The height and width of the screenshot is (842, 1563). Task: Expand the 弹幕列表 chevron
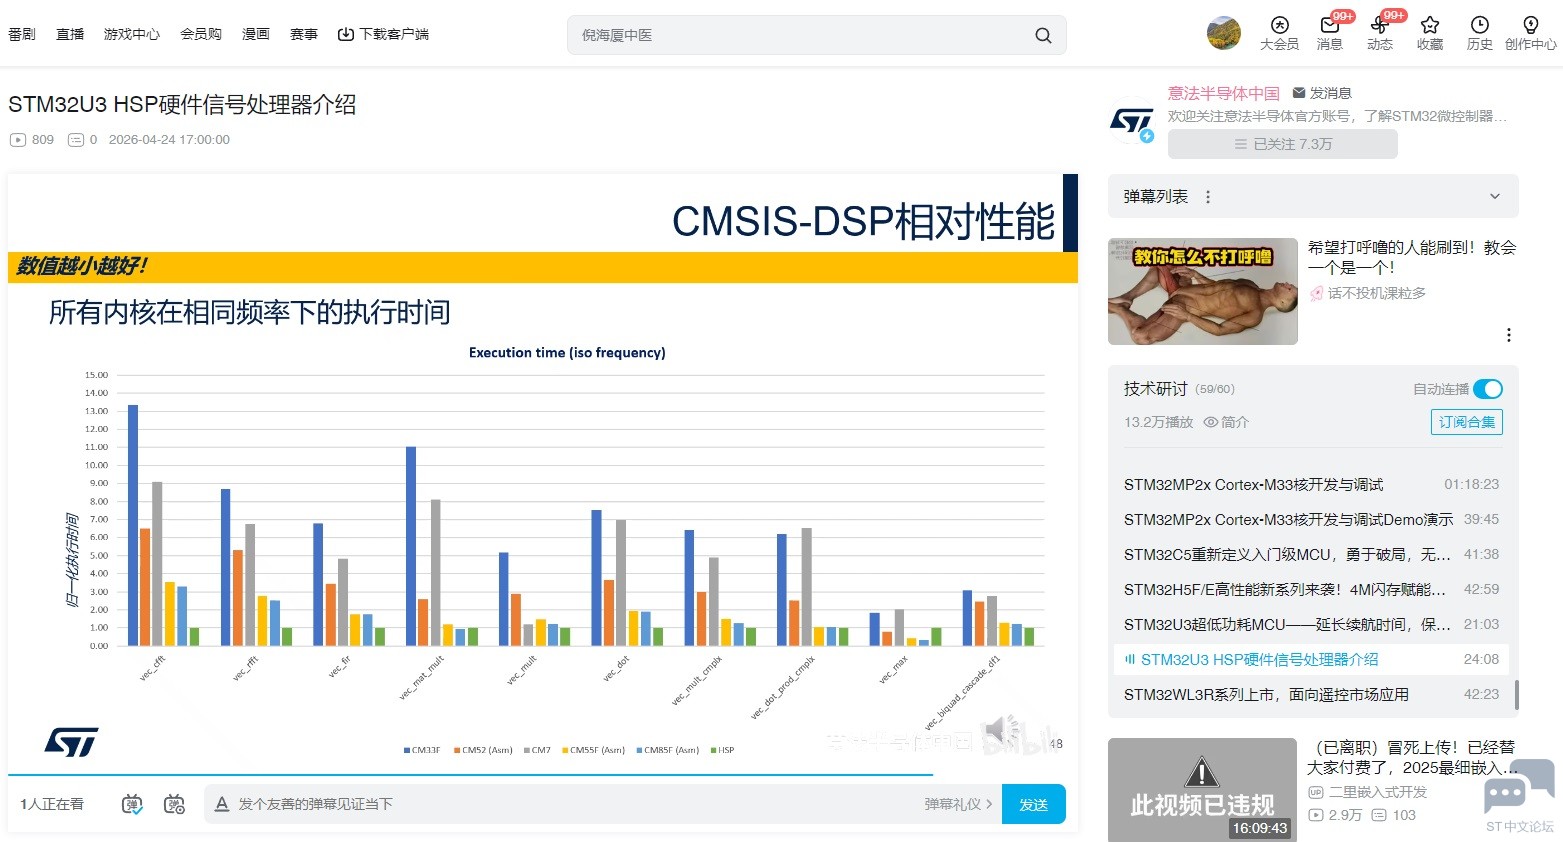(x=1495, y=197)
